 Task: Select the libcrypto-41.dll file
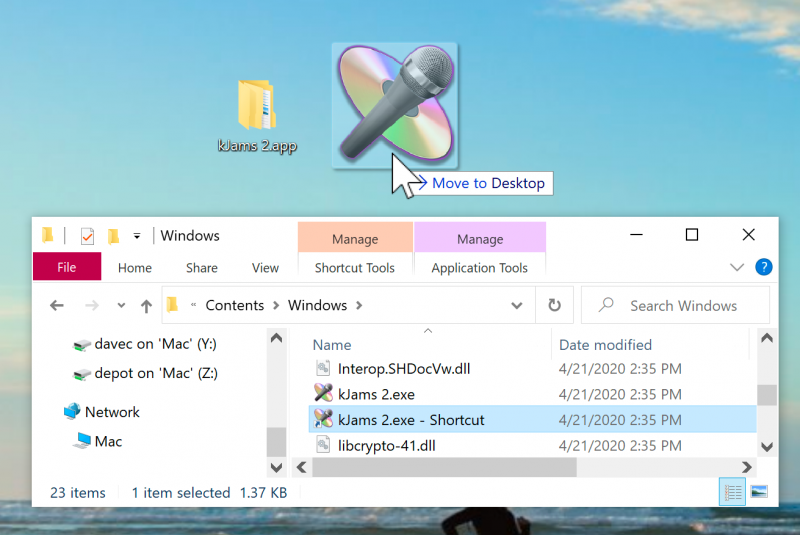(x=532, y=446)
